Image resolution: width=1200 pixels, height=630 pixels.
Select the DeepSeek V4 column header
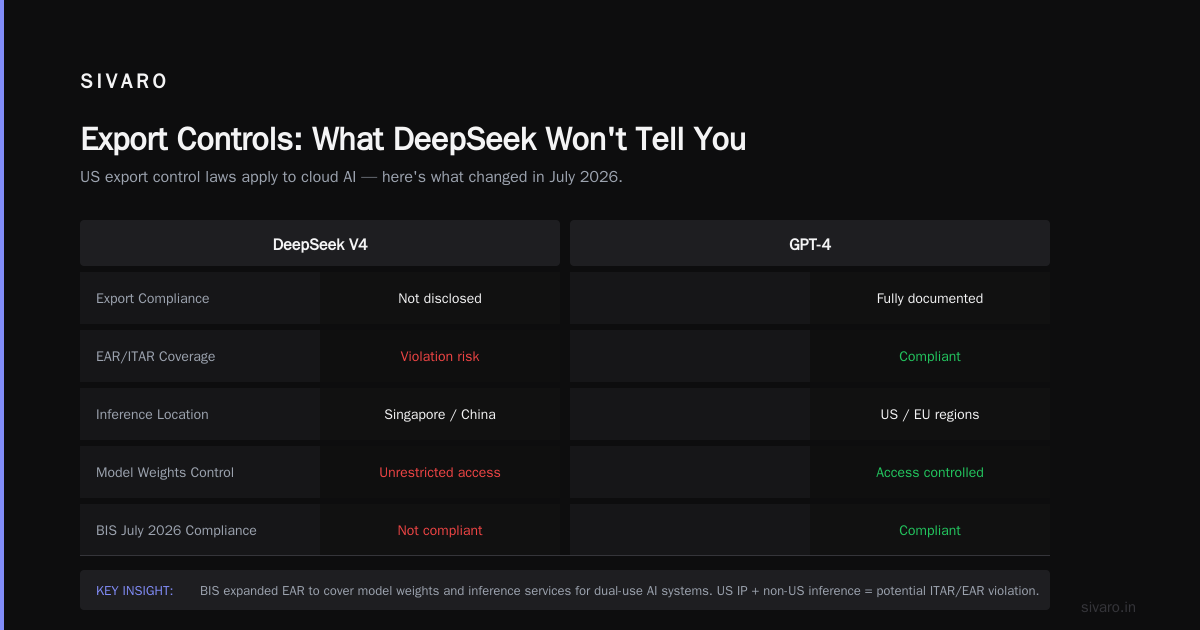320,243
